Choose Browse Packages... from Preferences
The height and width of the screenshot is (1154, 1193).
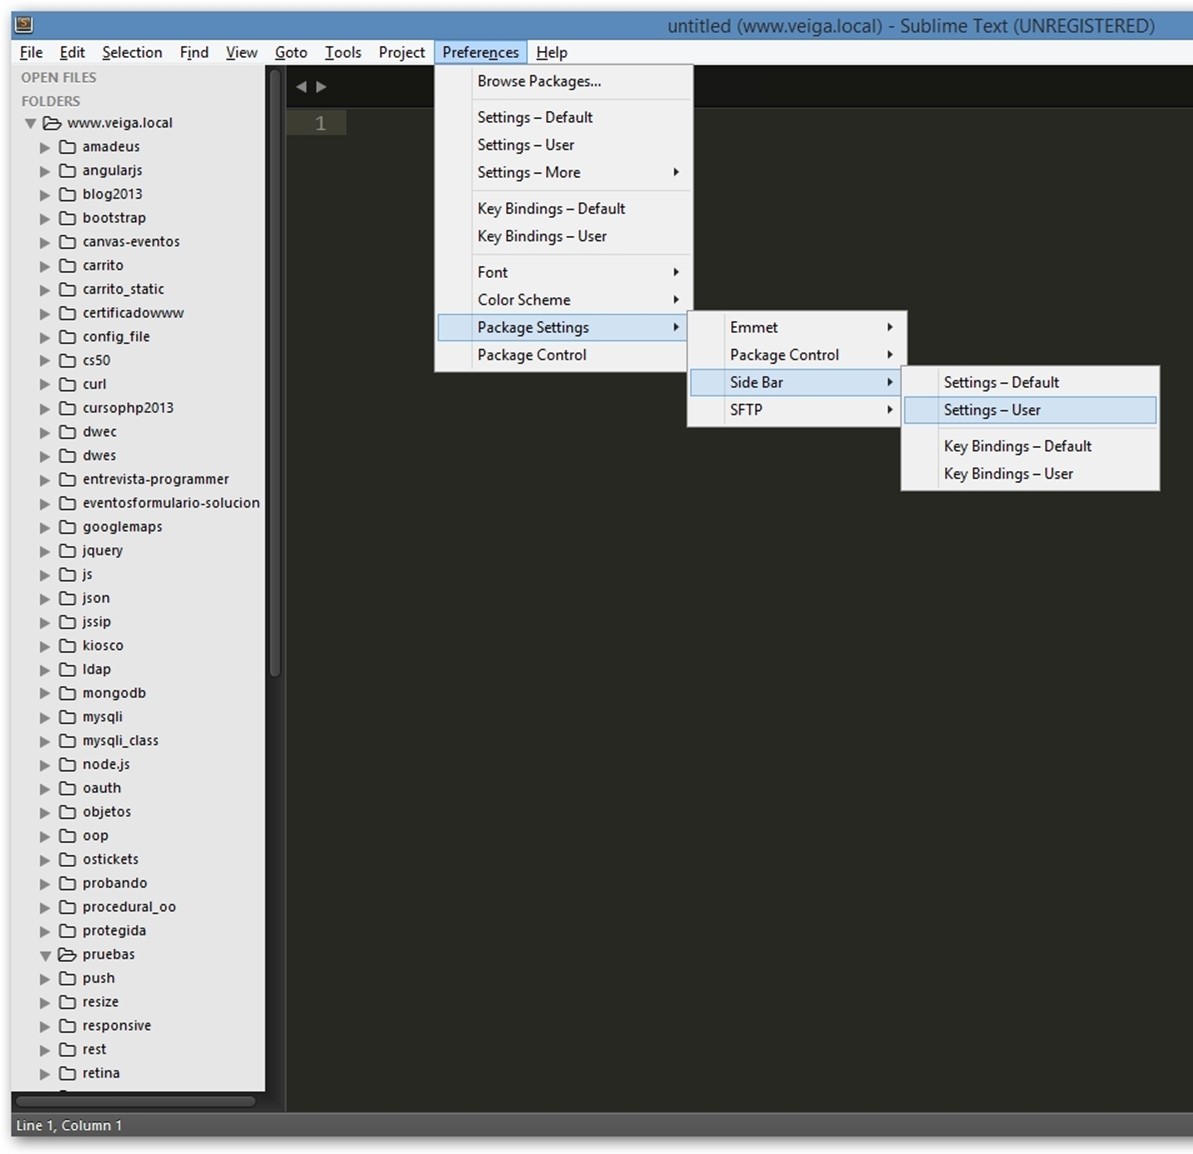539,82
